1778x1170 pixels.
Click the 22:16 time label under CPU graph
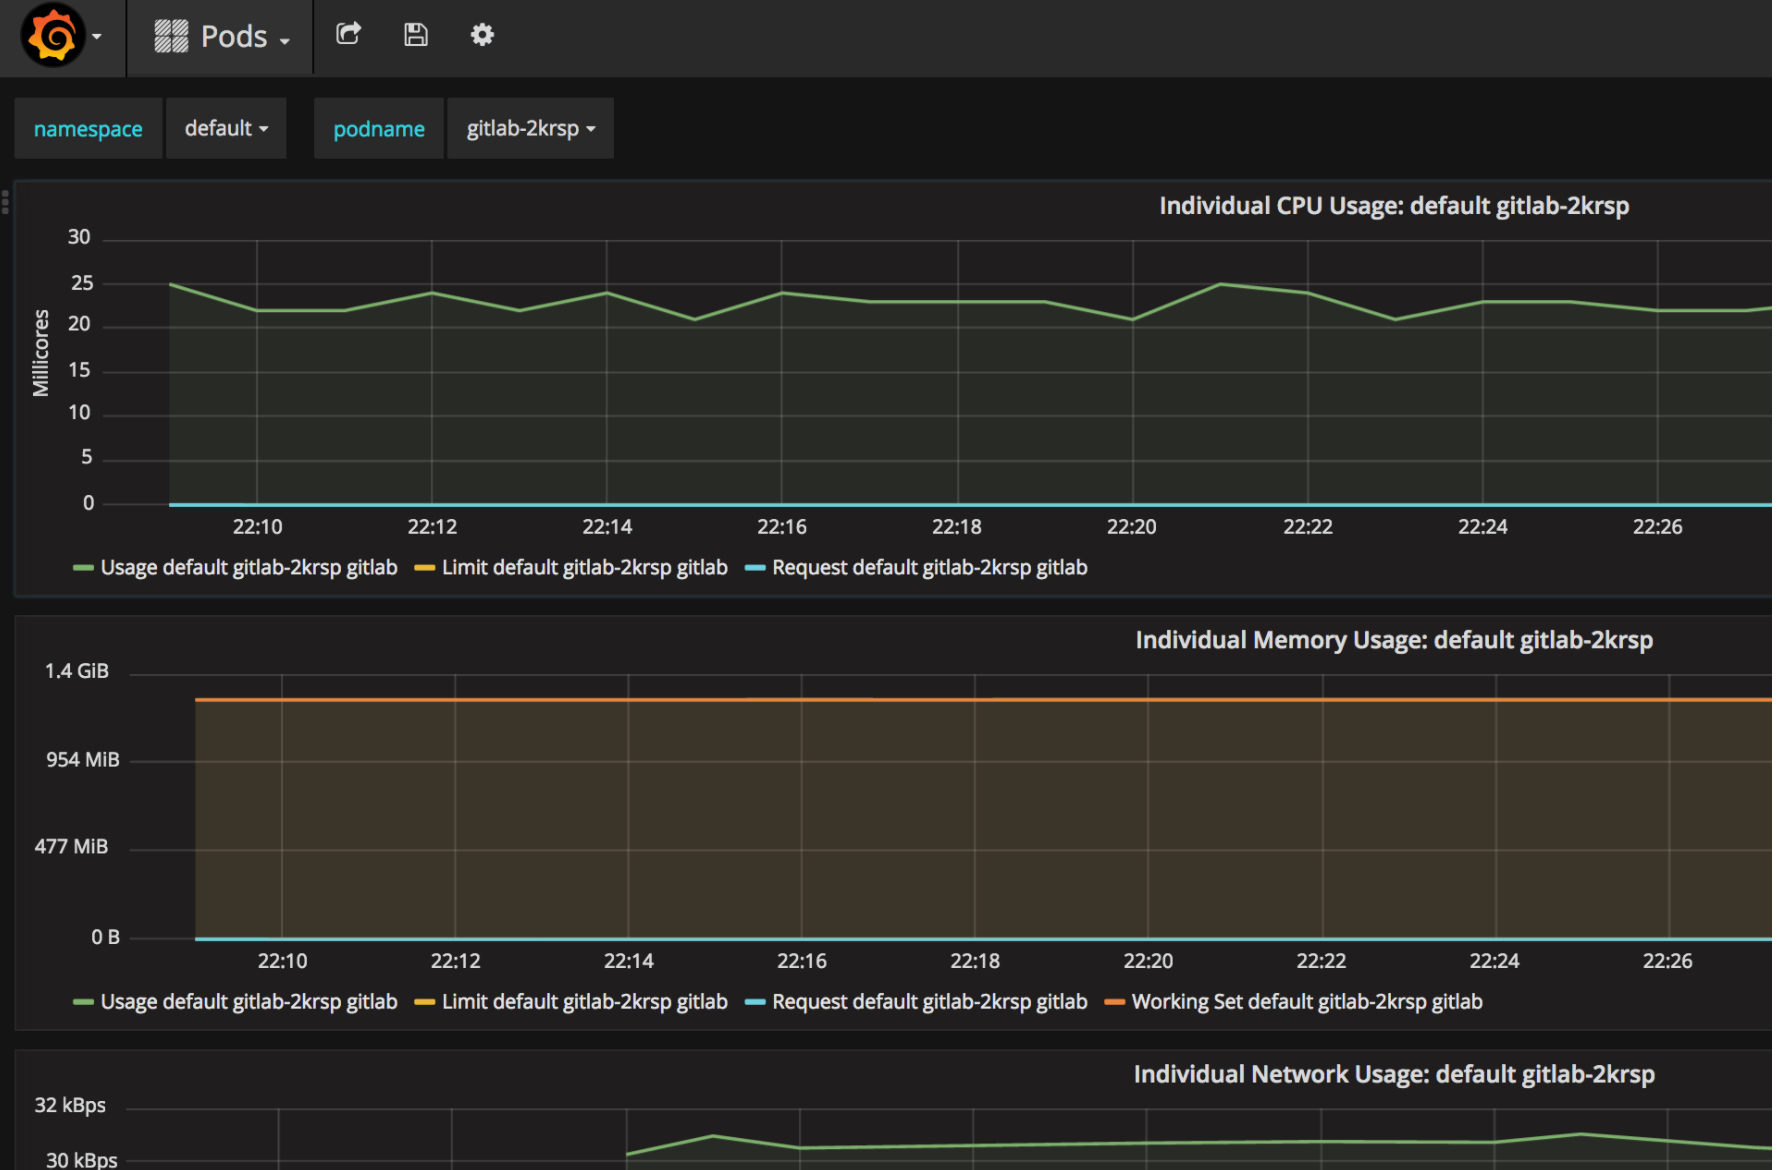click(x=782, y=527)
